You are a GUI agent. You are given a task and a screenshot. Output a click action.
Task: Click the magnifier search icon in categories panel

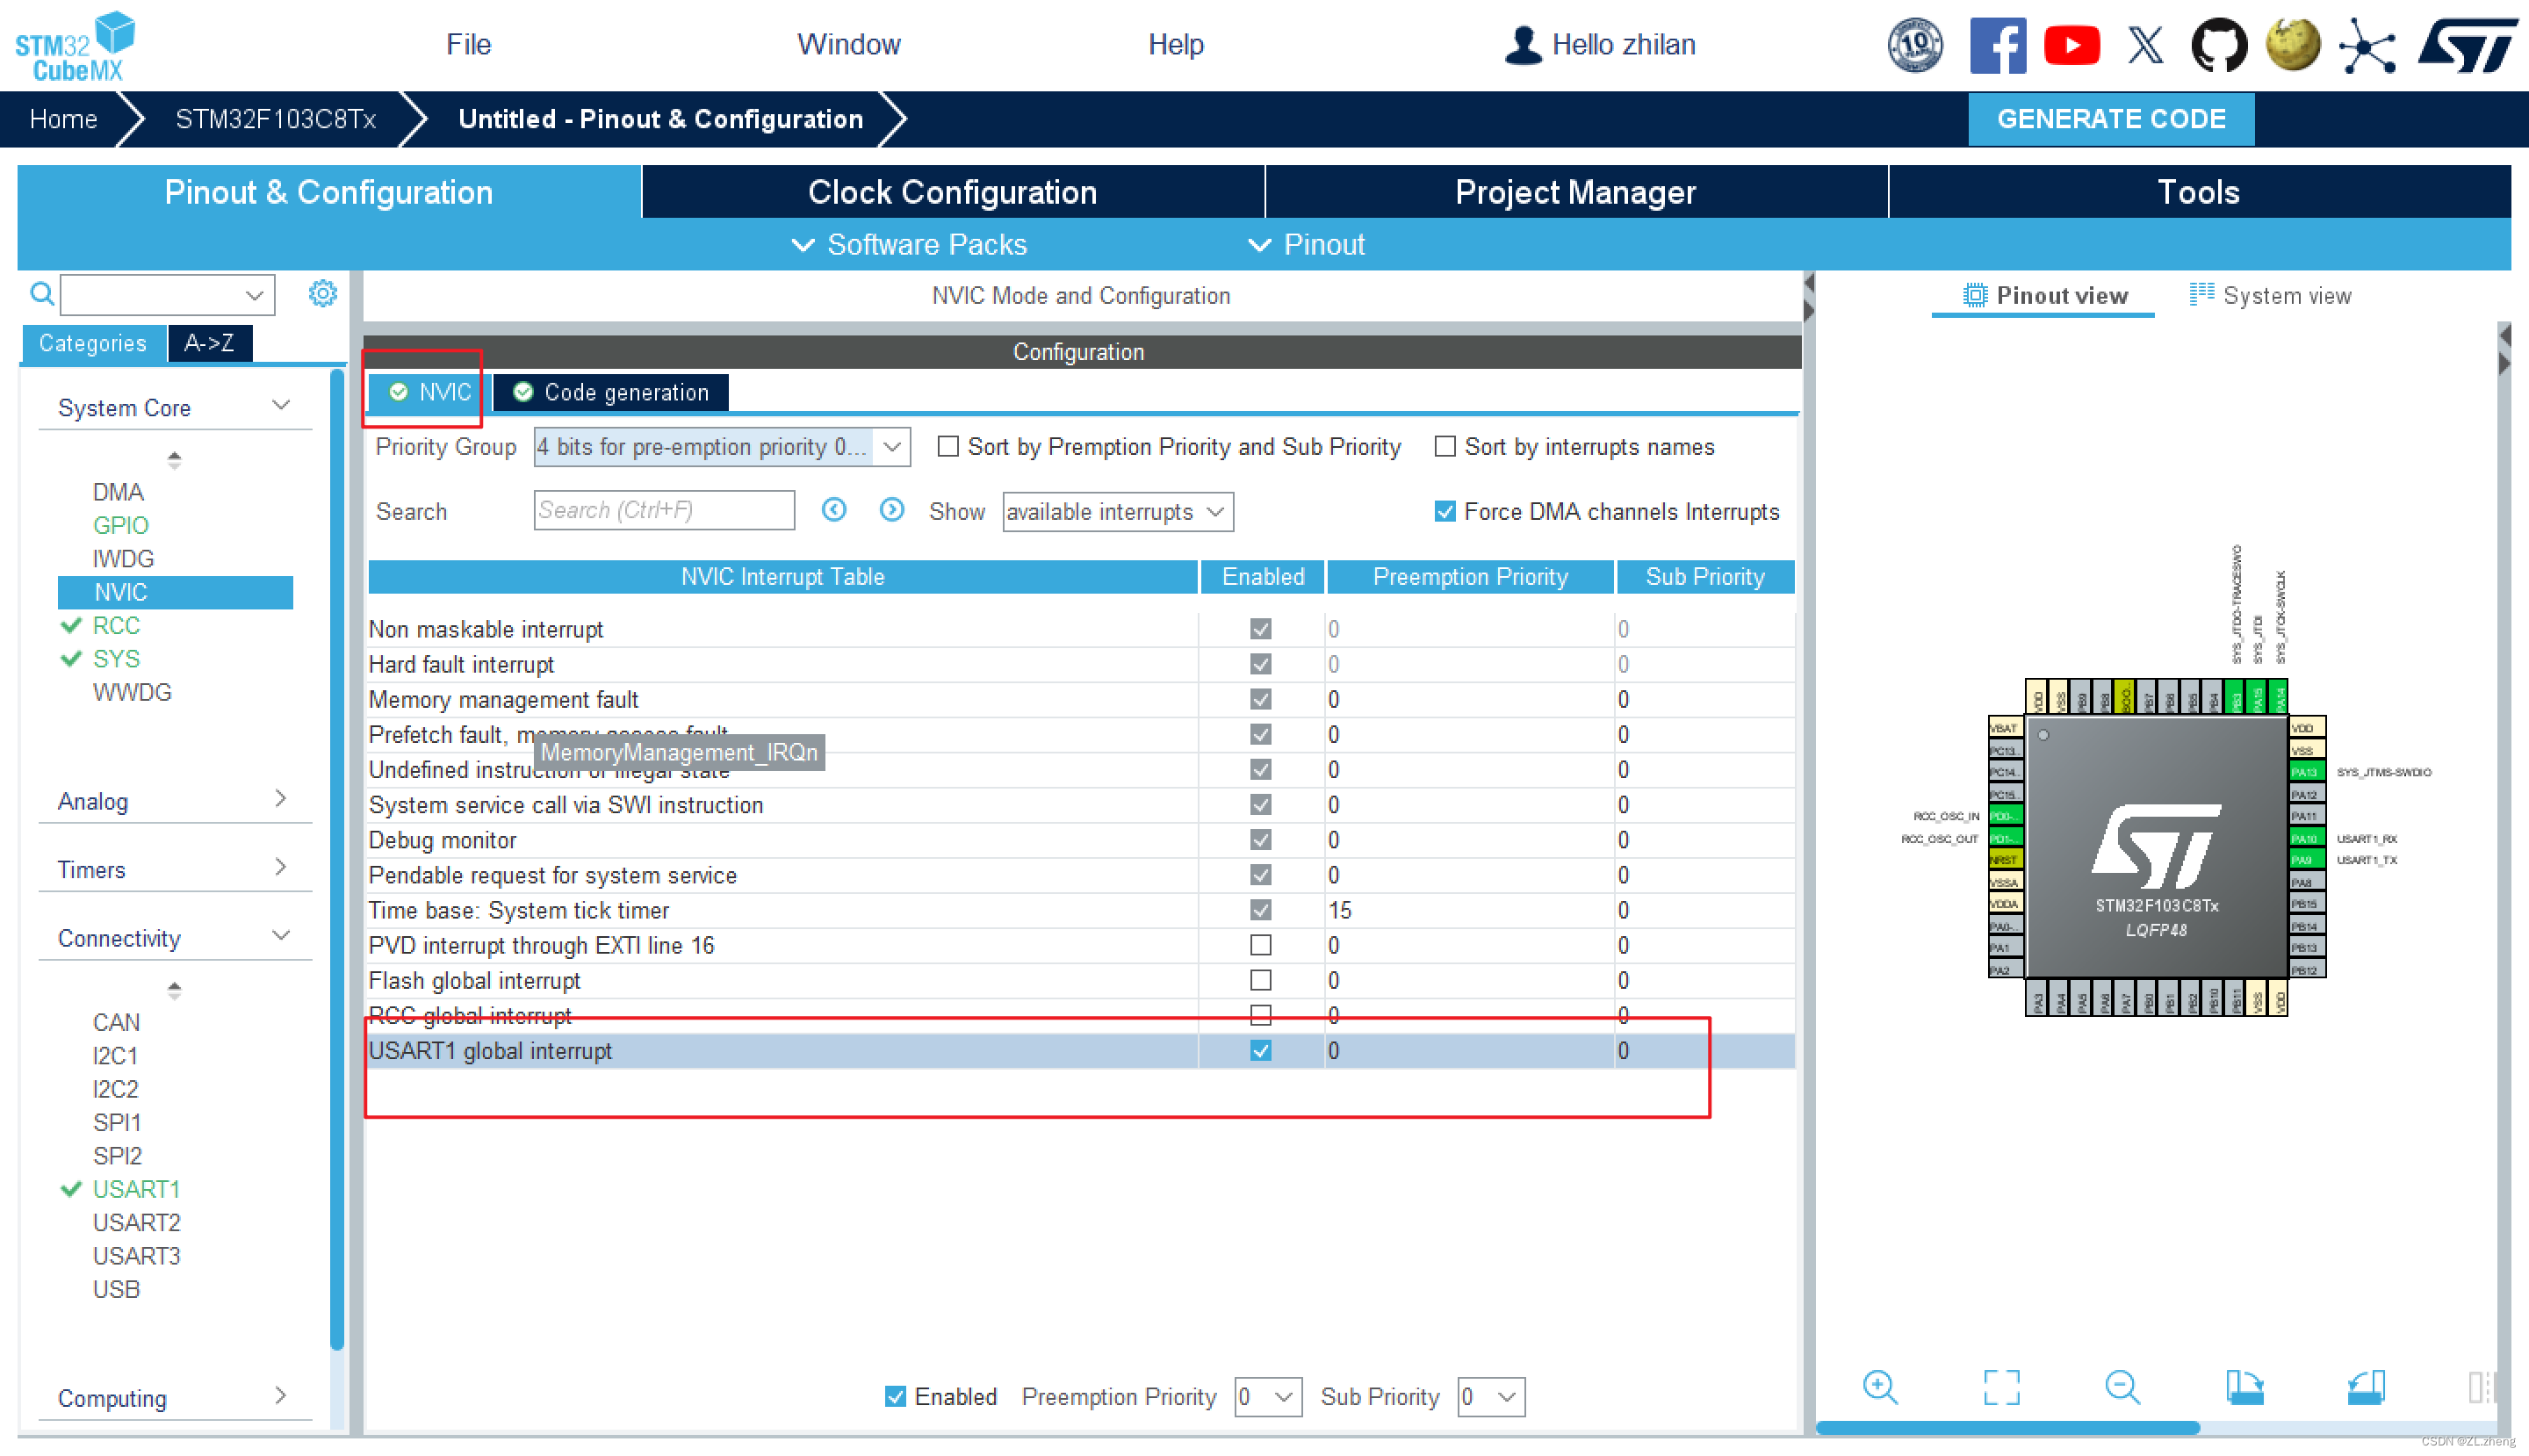point(41,294)
